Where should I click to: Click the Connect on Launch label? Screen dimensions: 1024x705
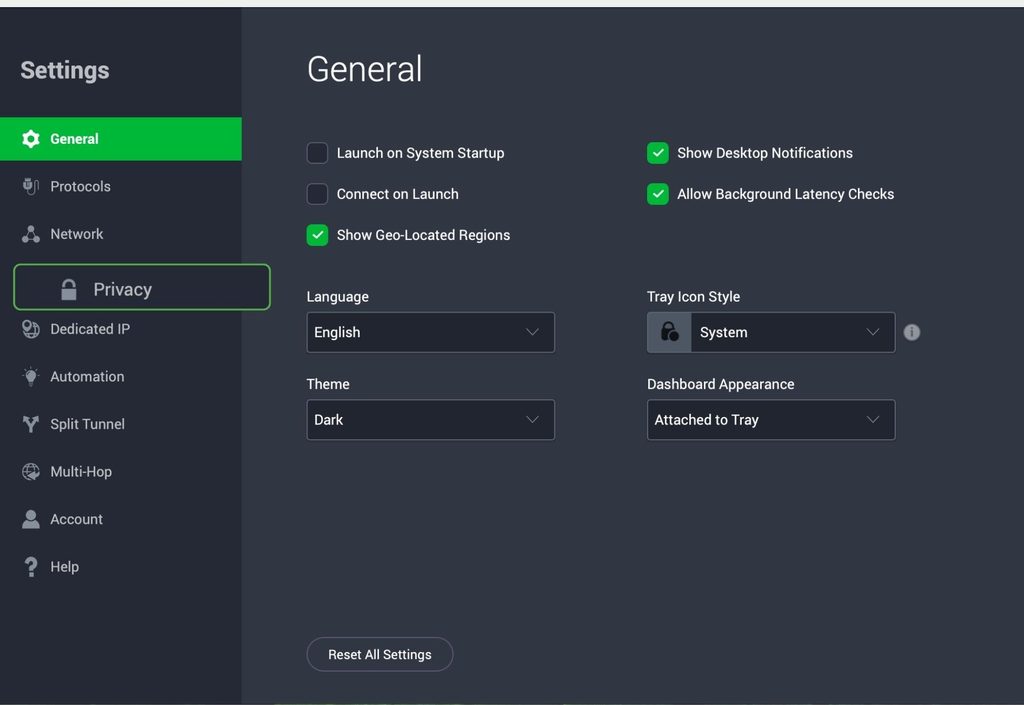click(x=398, y=194)
